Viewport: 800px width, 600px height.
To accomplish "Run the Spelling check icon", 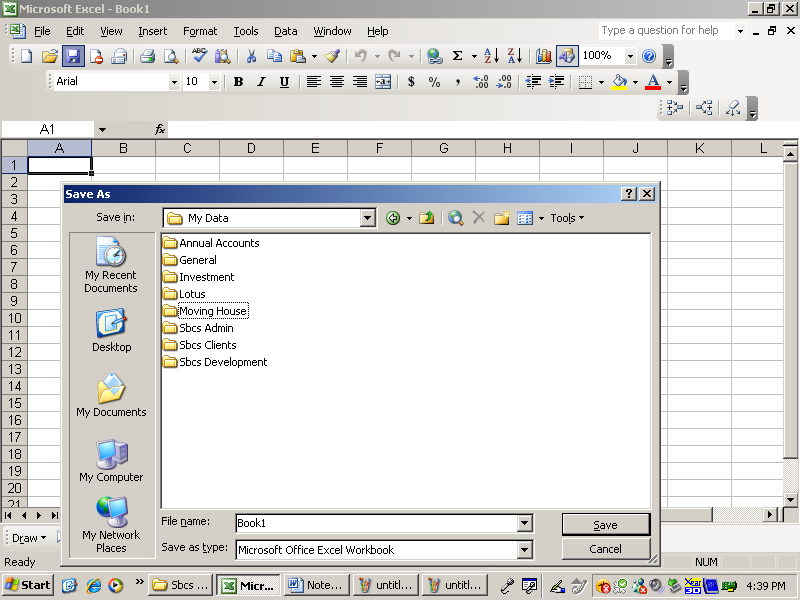I will 199,56.
